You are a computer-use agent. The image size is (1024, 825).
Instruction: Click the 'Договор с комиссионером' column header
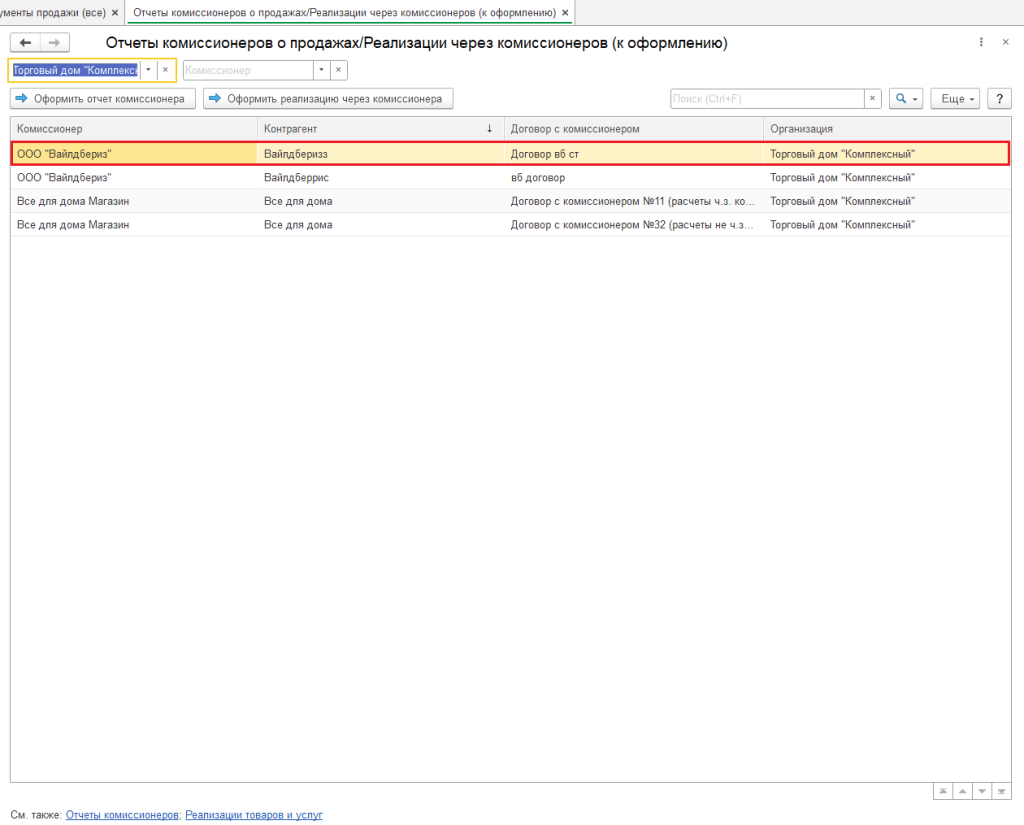coord(633,129)
